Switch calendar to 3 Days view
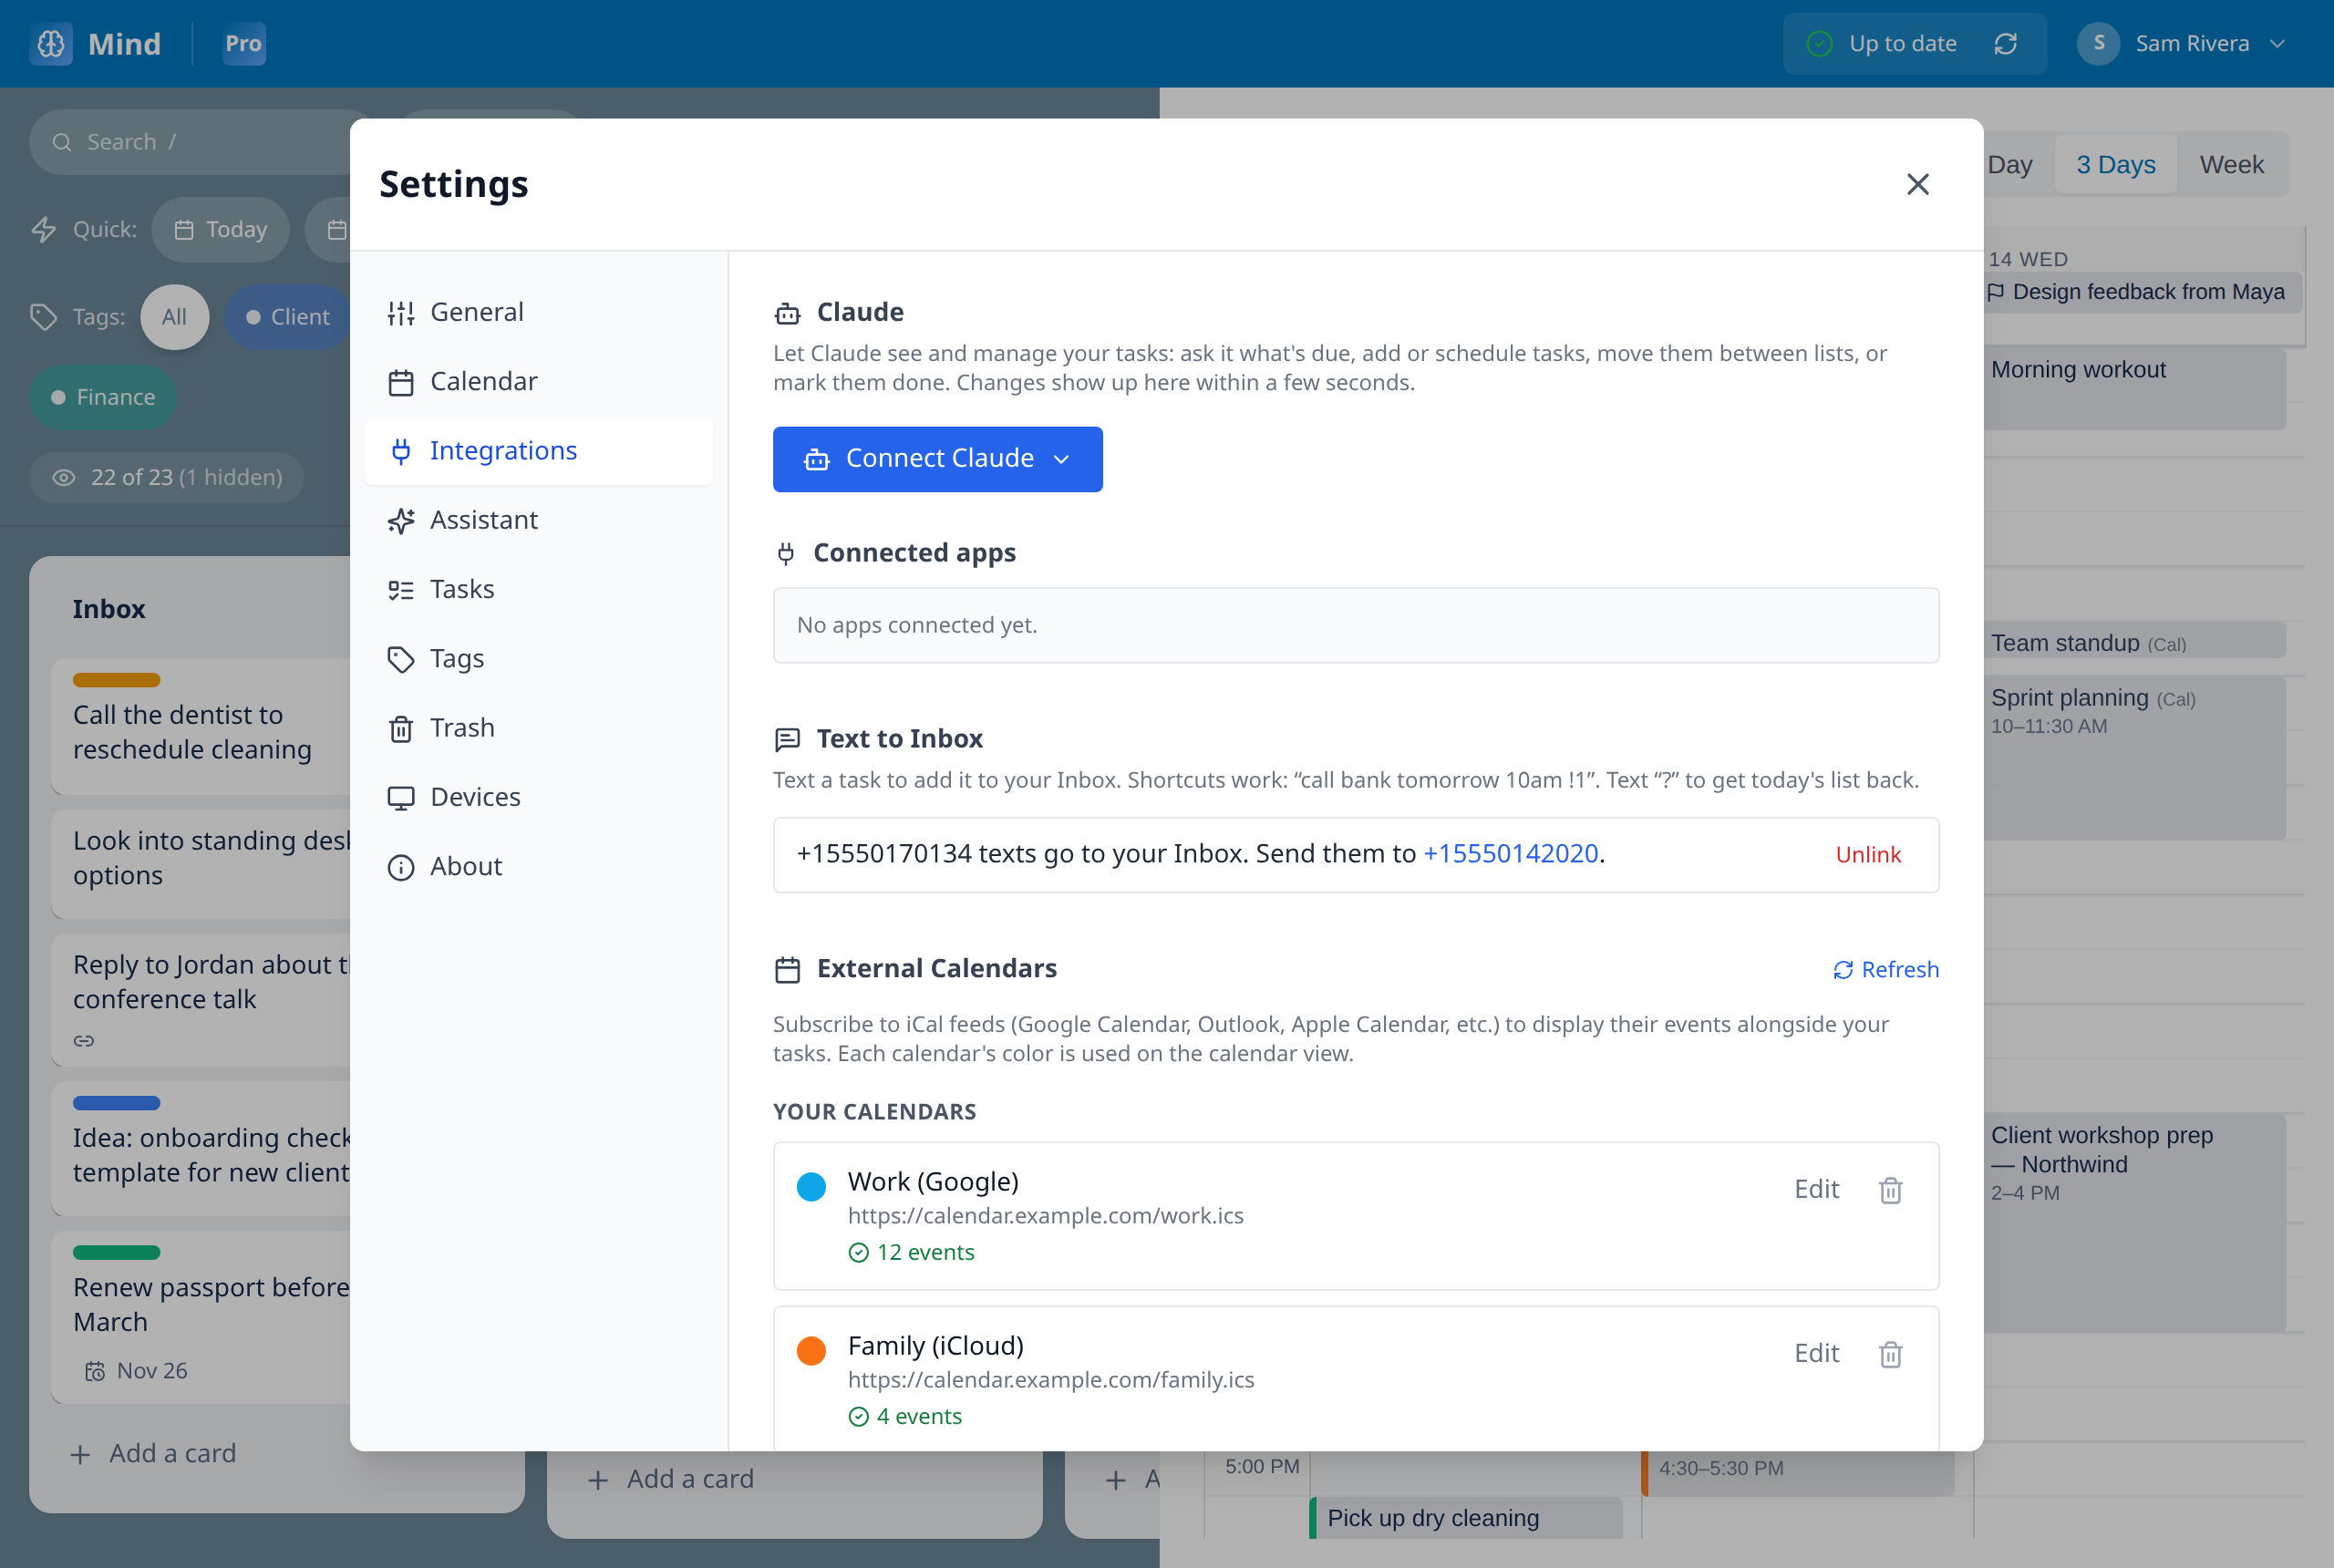2334x1568 pixels. (x=2115, y=165)
